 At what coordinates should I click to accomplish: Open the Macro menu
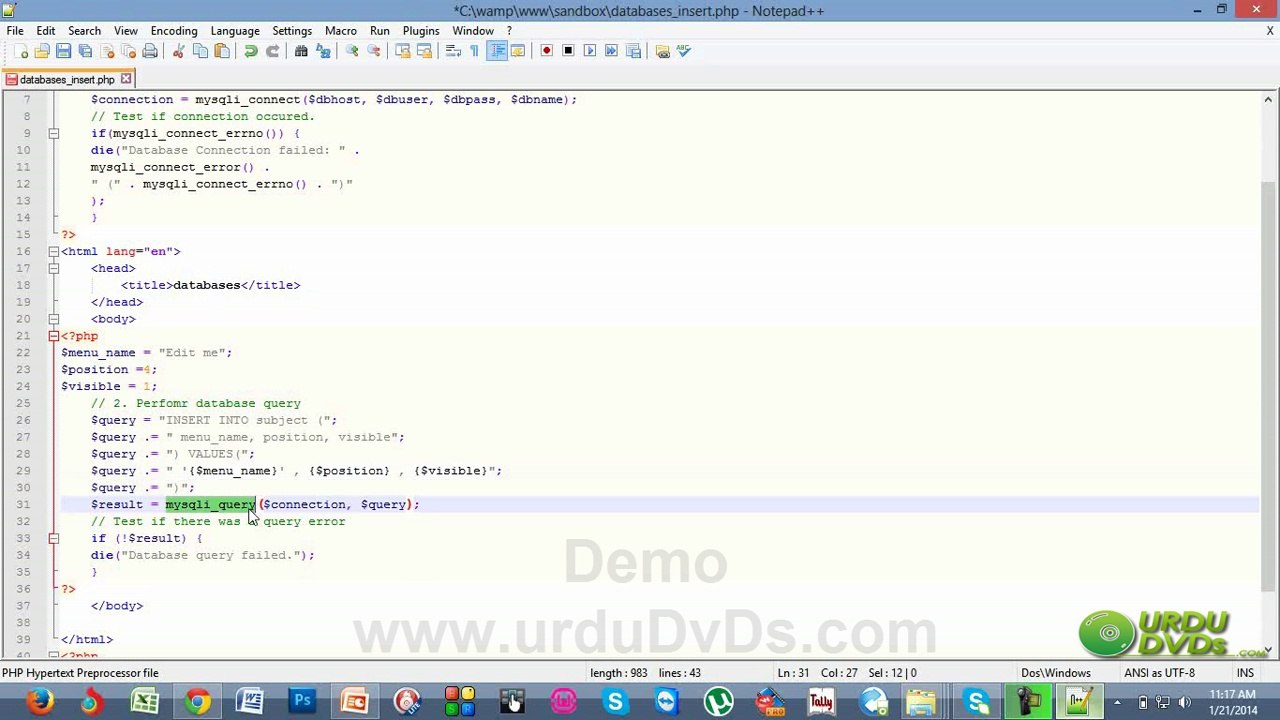pyautogui.click(x=341, y=31)
